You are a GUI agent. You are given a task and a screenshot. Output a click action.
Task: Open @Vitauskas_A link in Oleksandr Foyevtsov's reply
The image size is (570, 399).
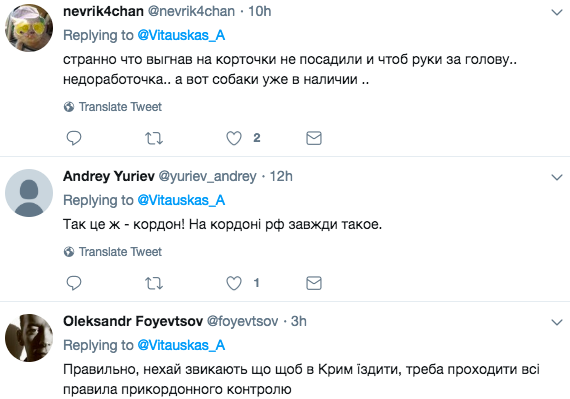coord(181,345)
